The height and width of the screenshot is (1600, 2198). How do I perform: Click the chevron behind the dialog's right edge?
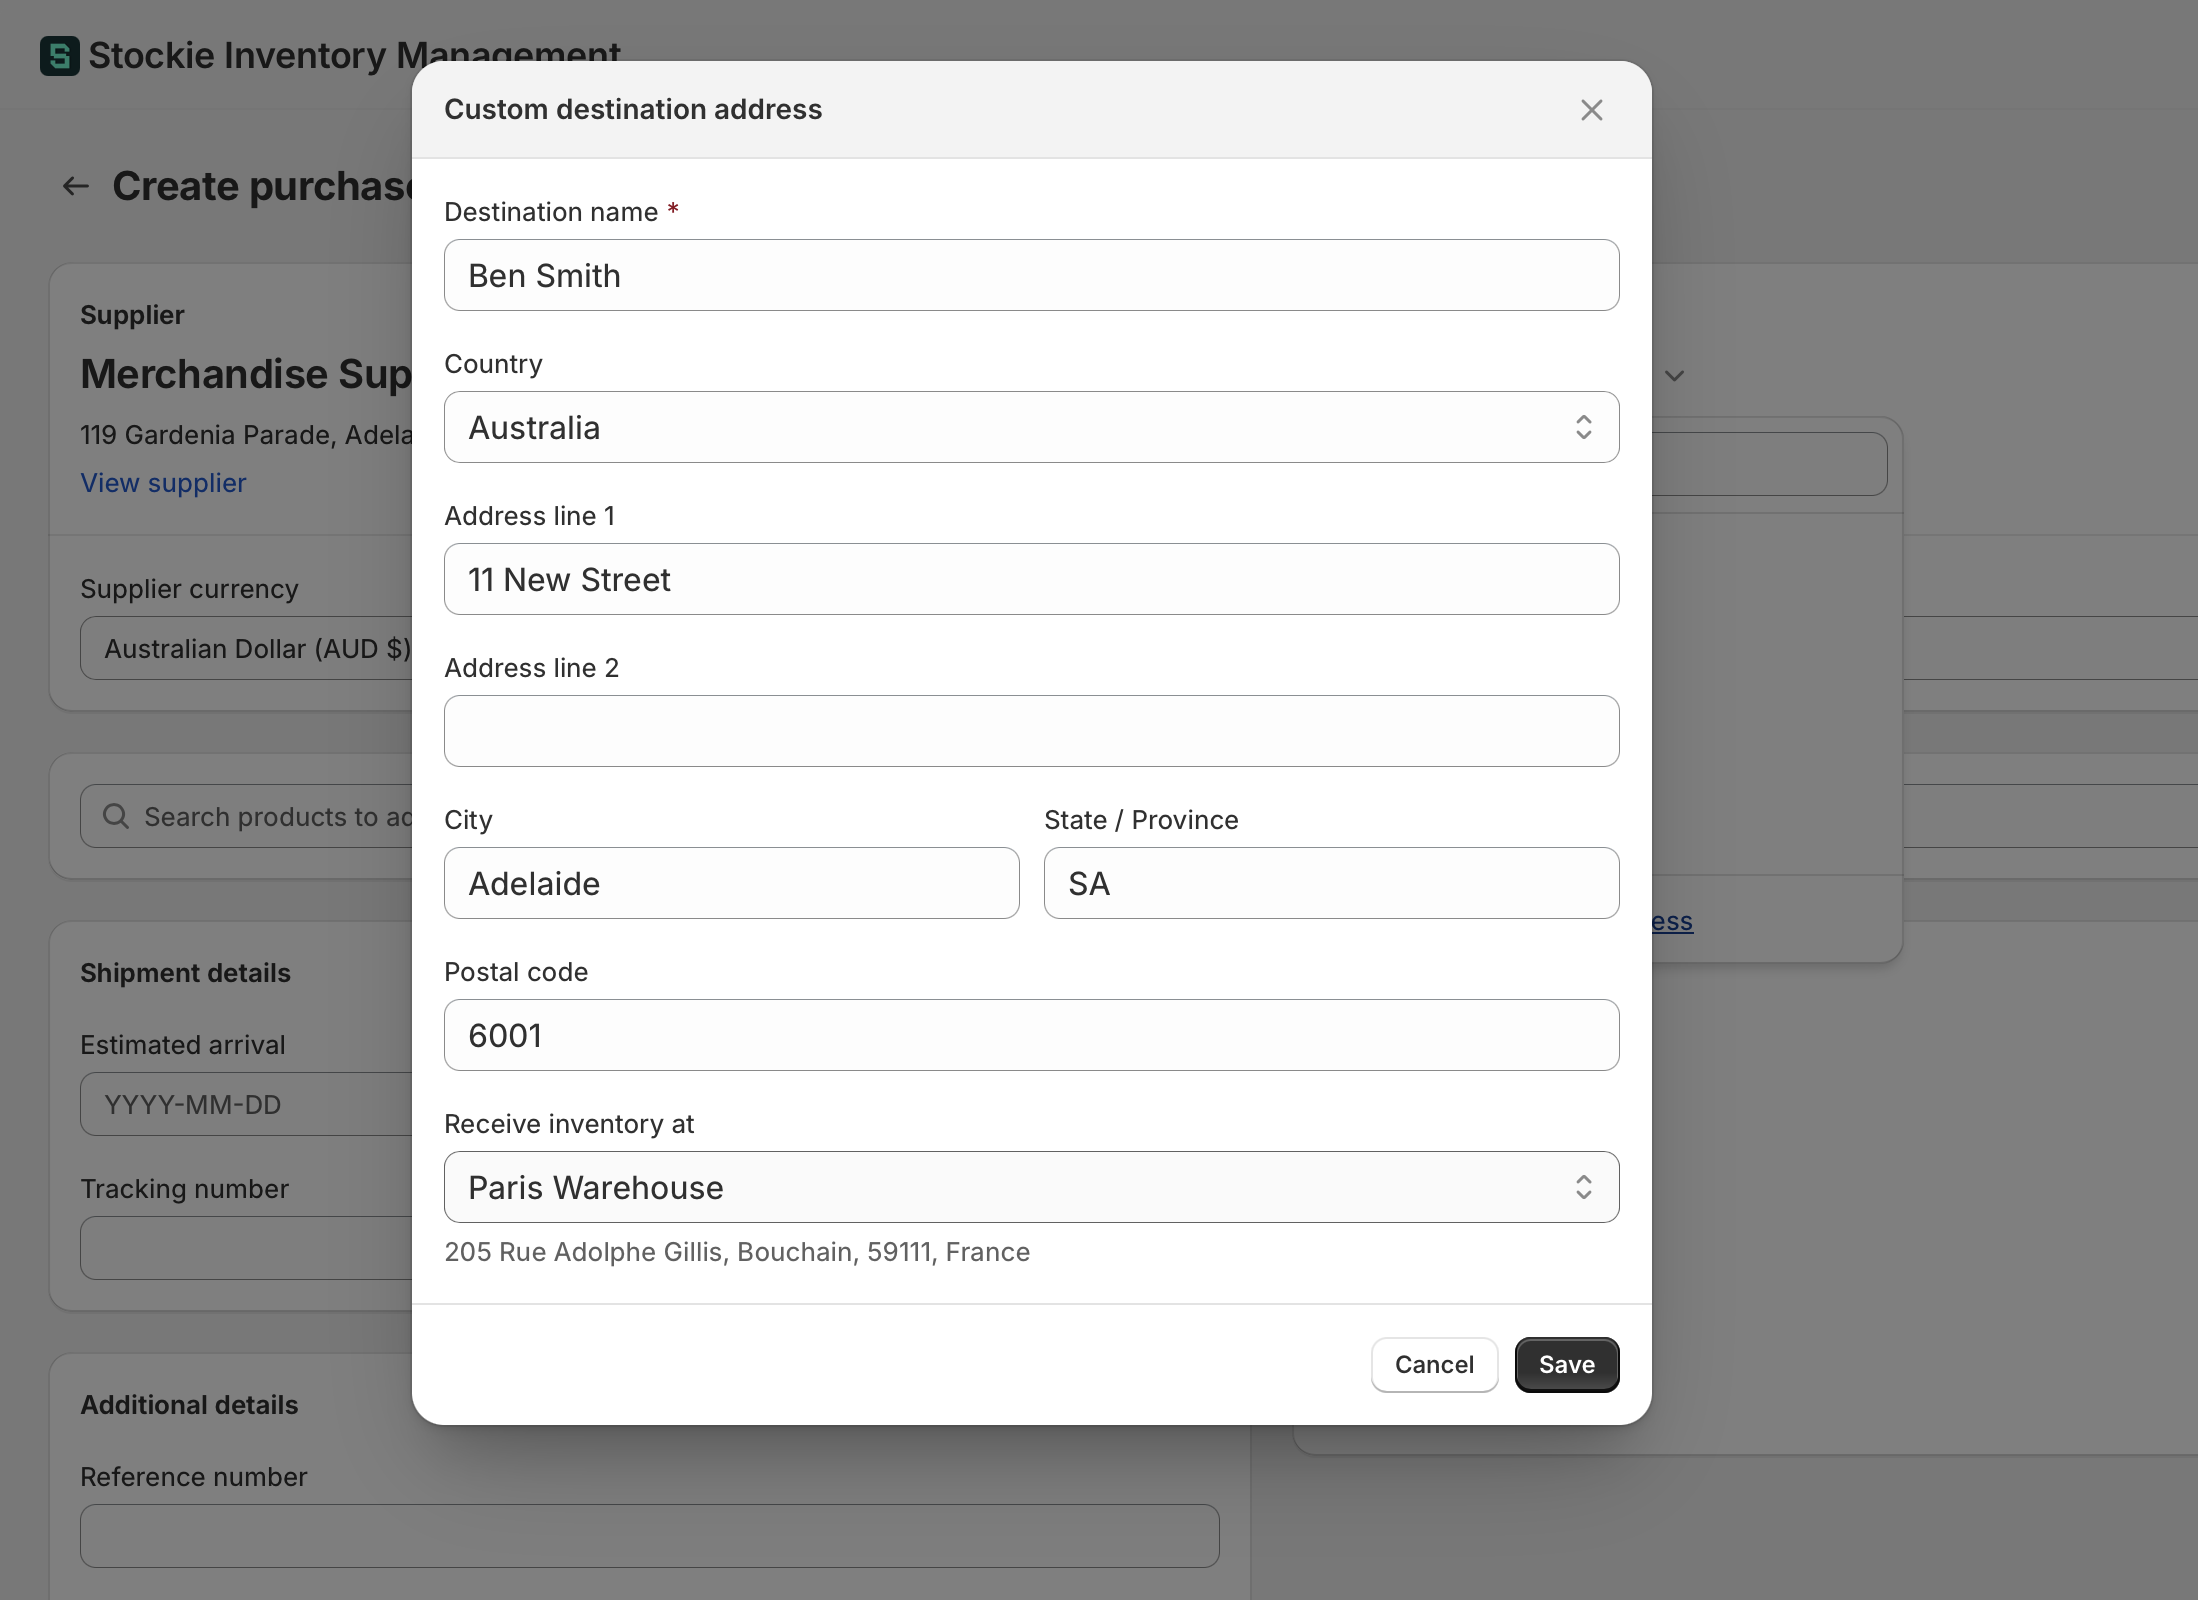point(1675,376)
